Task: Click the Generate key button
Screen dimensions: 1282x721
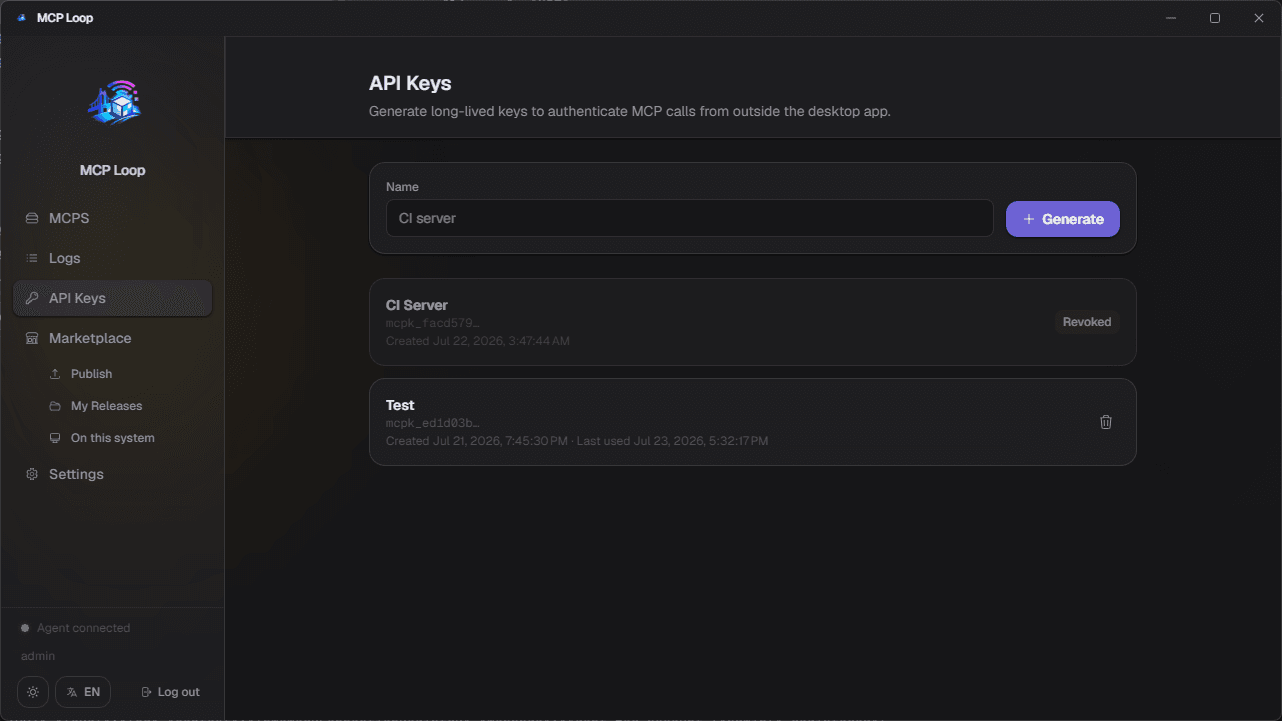Action: coord(1063,219)
